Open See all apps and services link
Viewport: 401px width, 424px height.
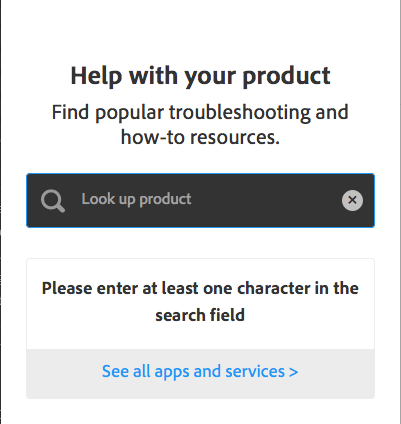[200, 371]
